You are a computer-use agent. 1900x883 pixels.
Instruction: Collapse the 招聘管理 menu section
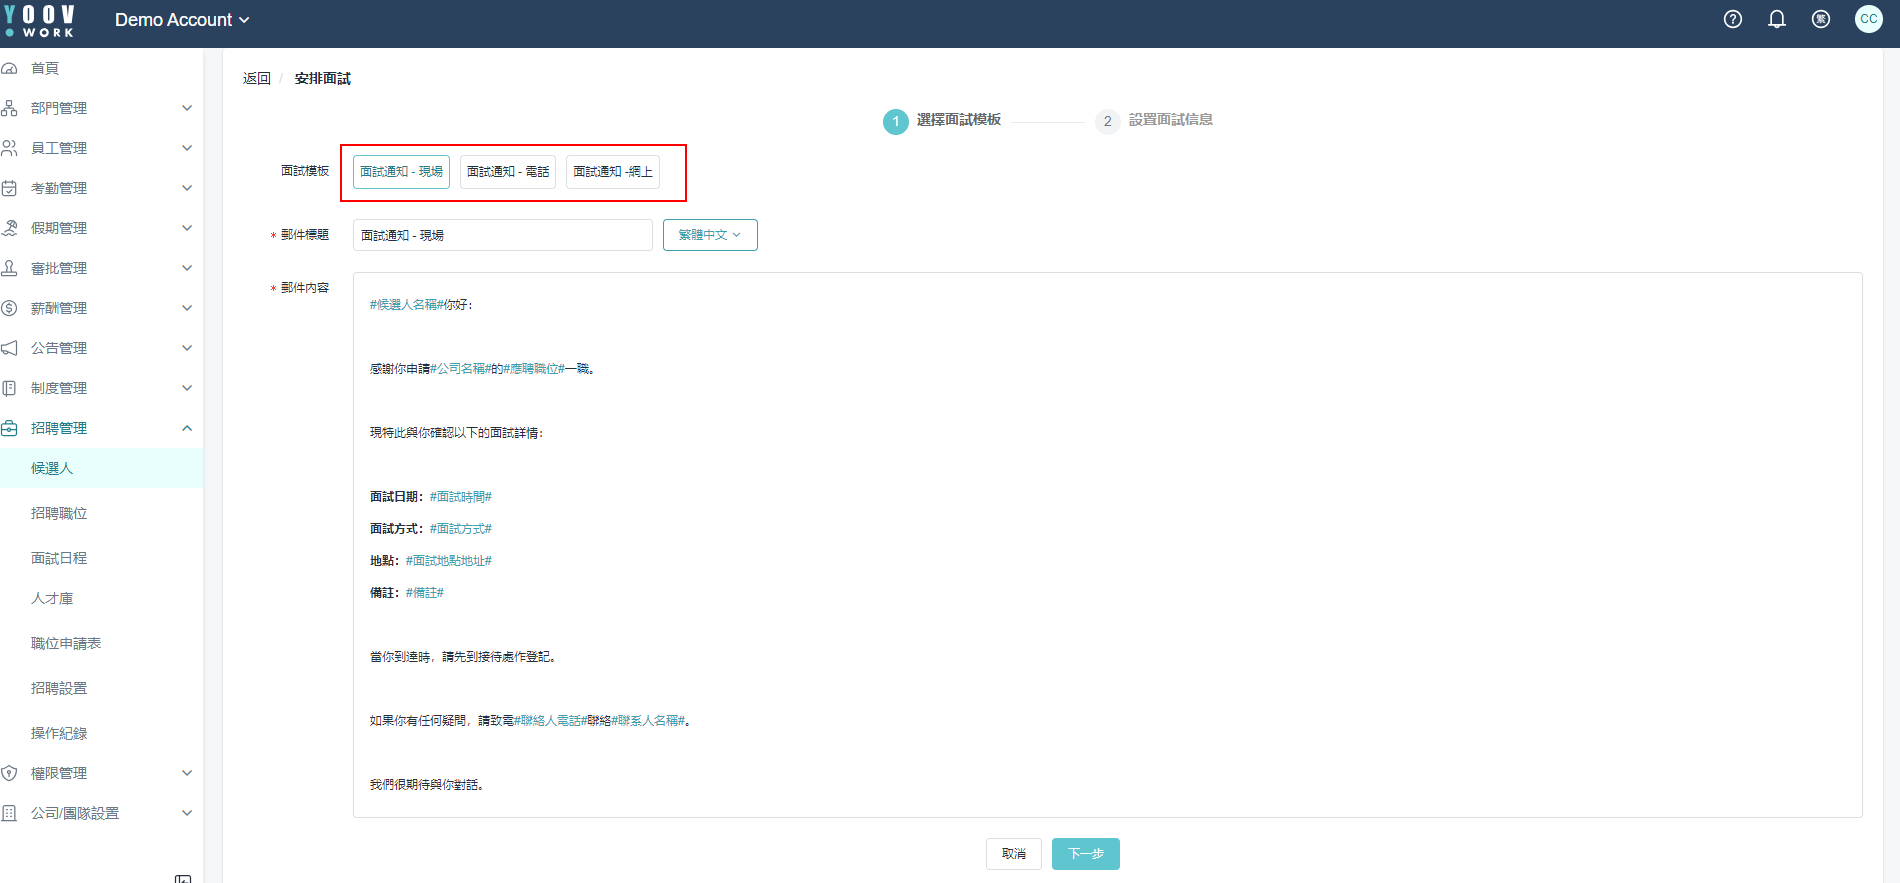(x=187, y=428)
